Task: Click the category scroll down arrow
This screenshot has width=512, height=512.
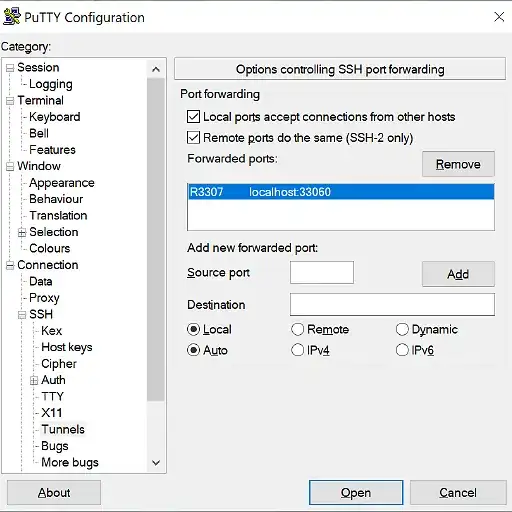Action: coord(156,463)
